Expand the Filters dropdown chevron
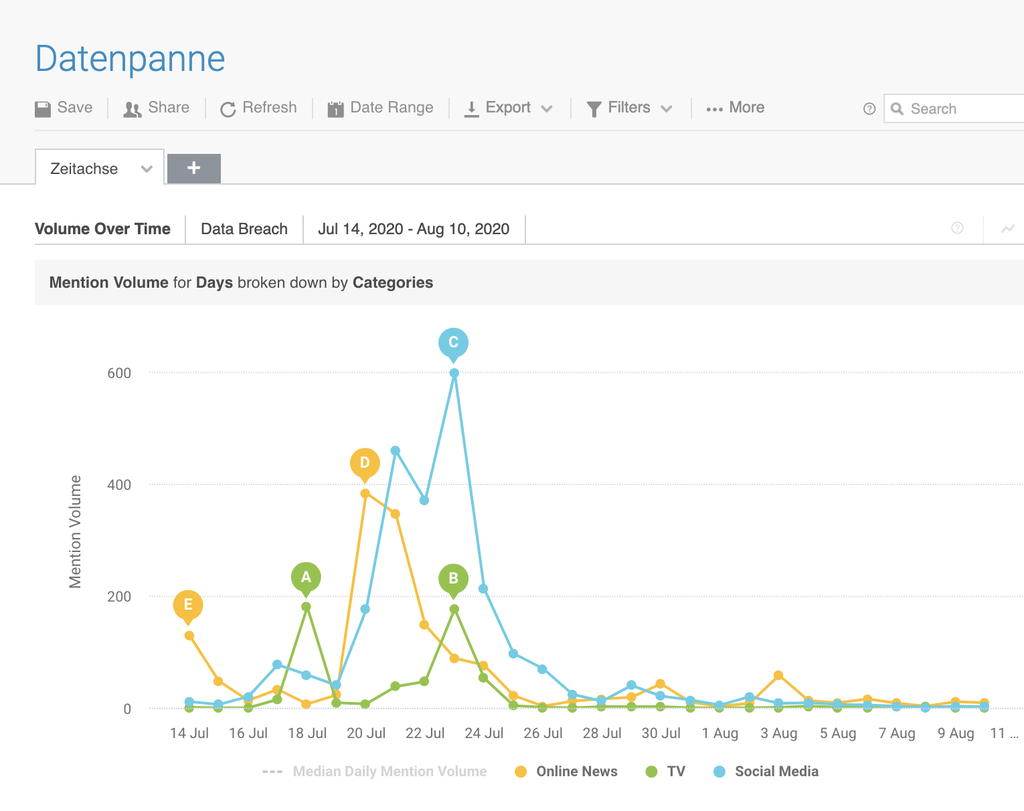The image size is (1024, 811). (667, 109)
